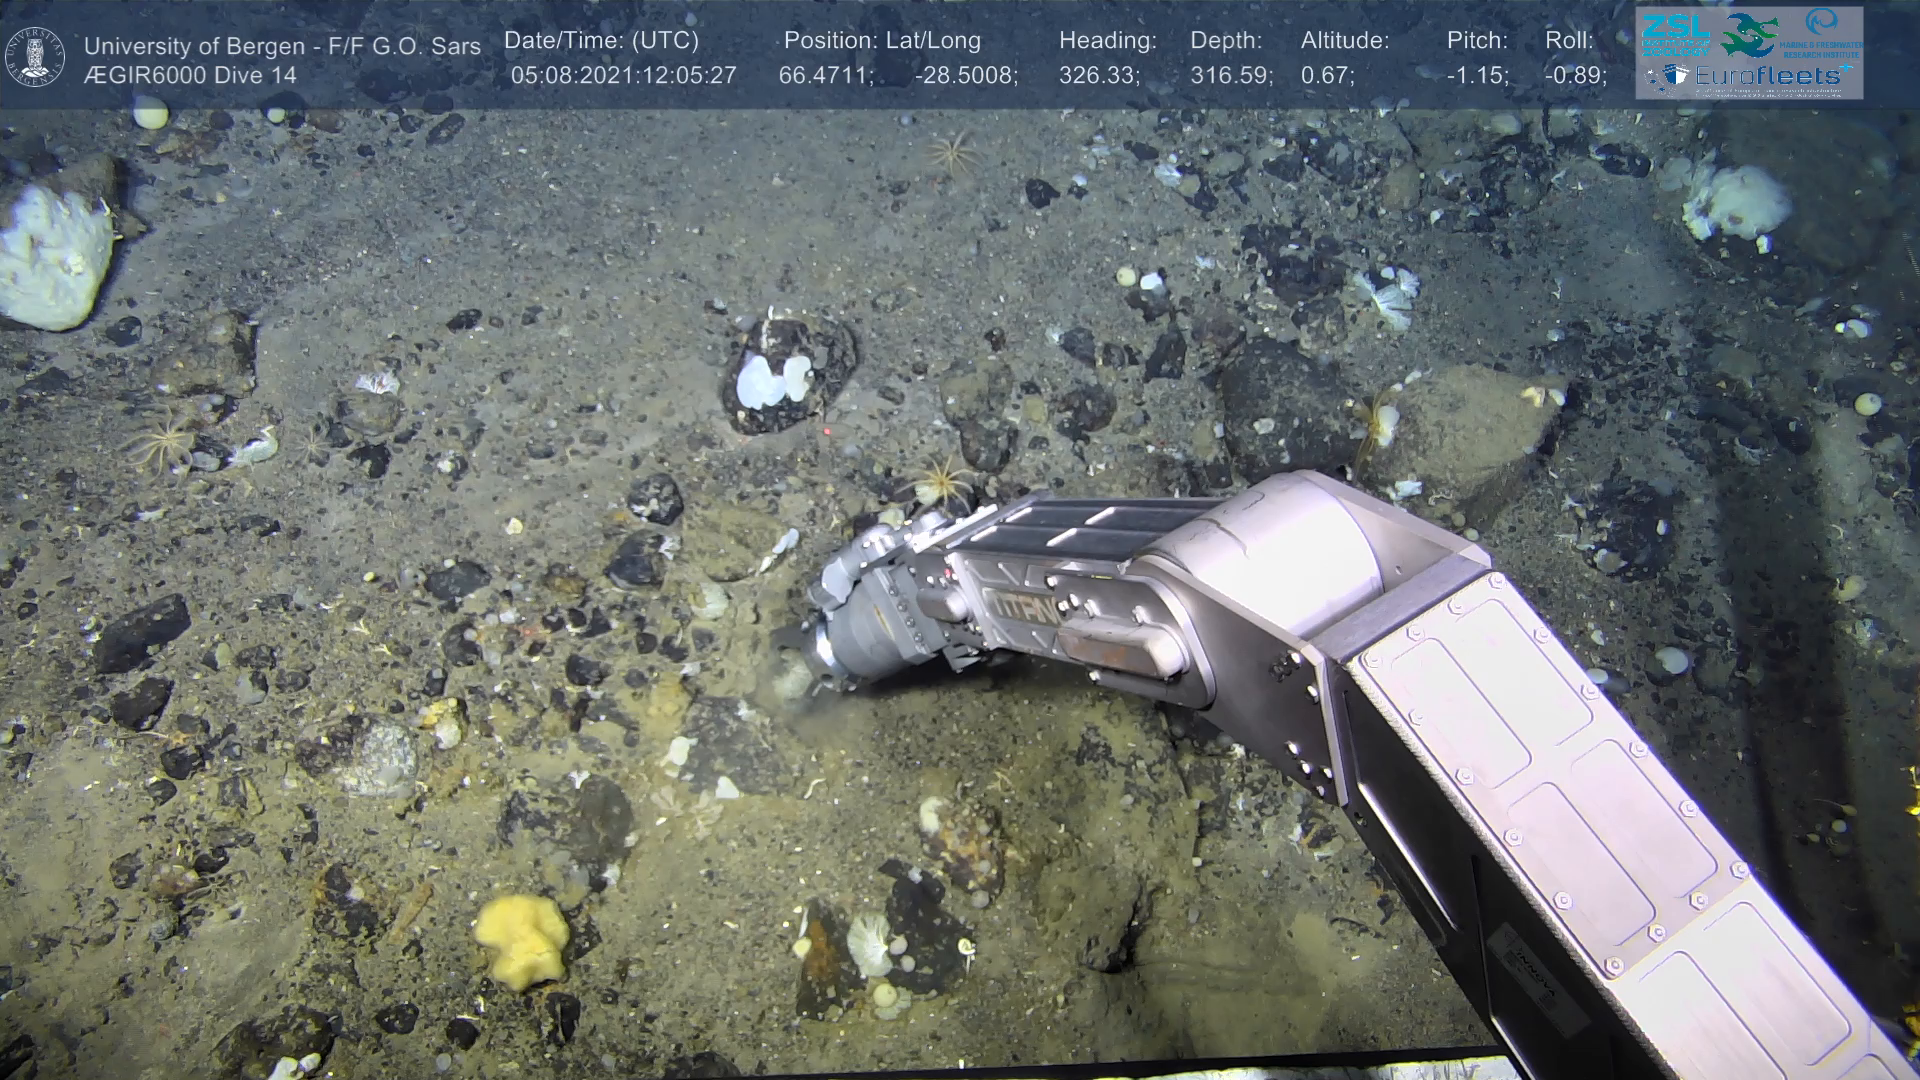Click the depth value 316.59
1920x1080 pixels.
pyautogui.click(x=1229, y=76)
